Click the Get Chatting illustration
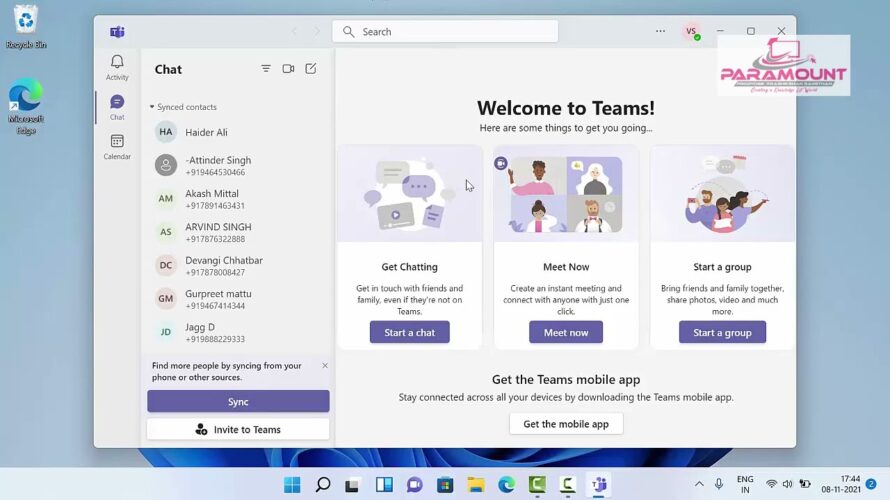The height and width of the screenshot is (500, 890). (410, 195)
